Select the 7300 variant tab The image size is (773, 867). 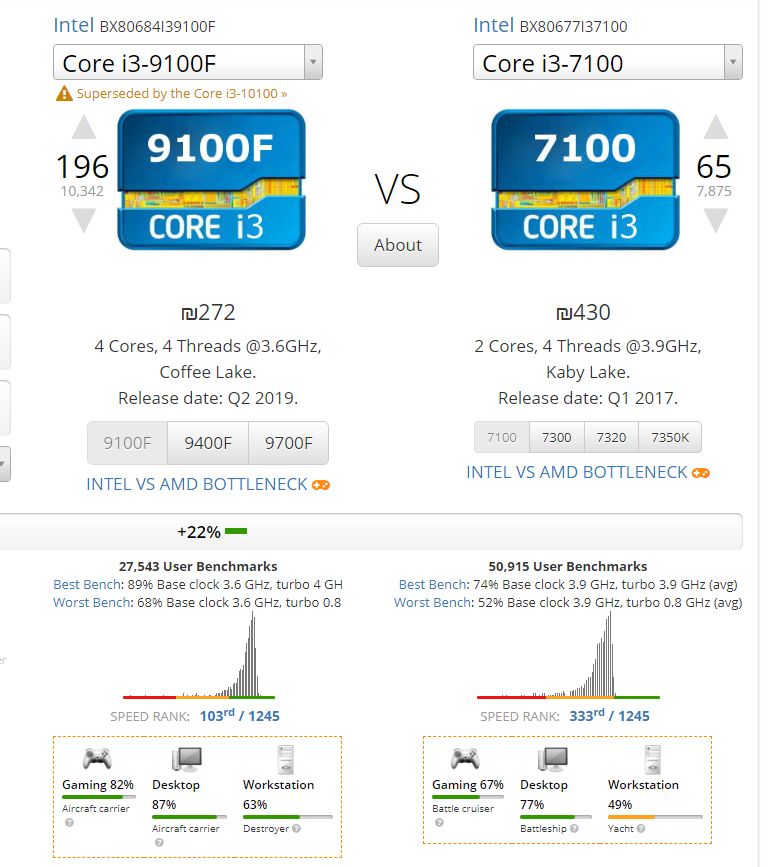(x=556, y=437)
